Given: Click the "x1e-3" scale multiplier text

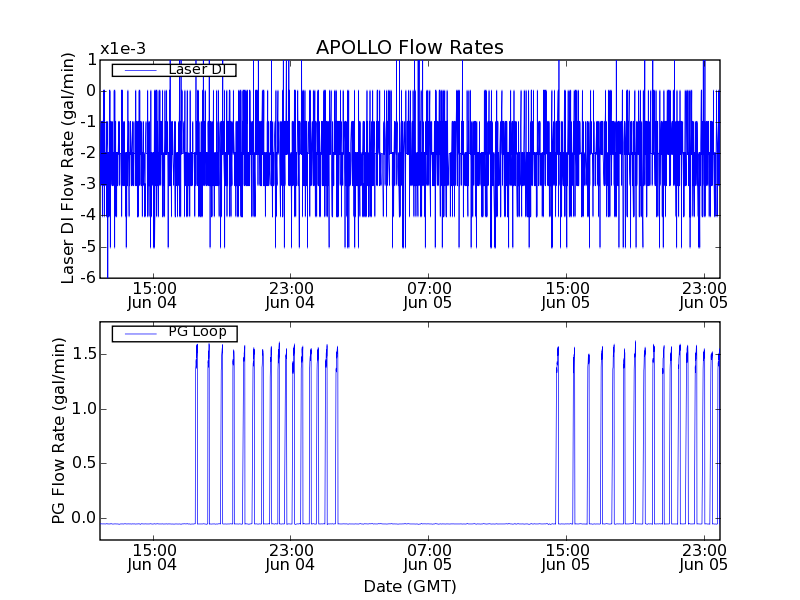Looking at the screenshot, I should click(123, 49).
